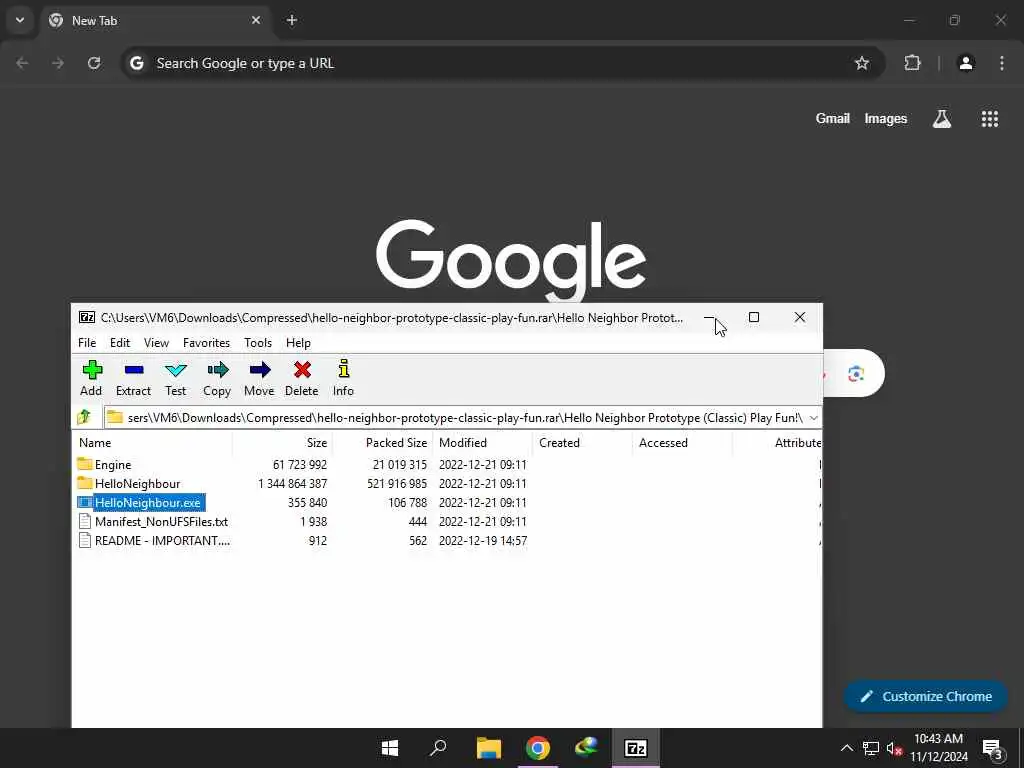Image resolution: width=1024 pixels, height=768 pixels.
Task: Open taskbar Search magnifier
Action: tap(438, 748)
